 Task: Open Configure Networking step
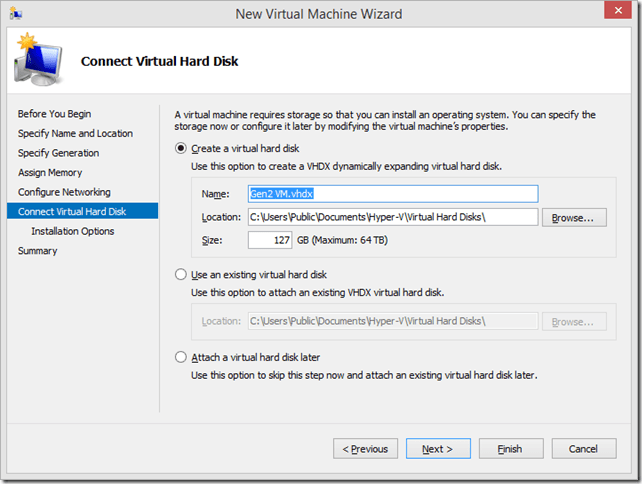[x=64, y=192]
